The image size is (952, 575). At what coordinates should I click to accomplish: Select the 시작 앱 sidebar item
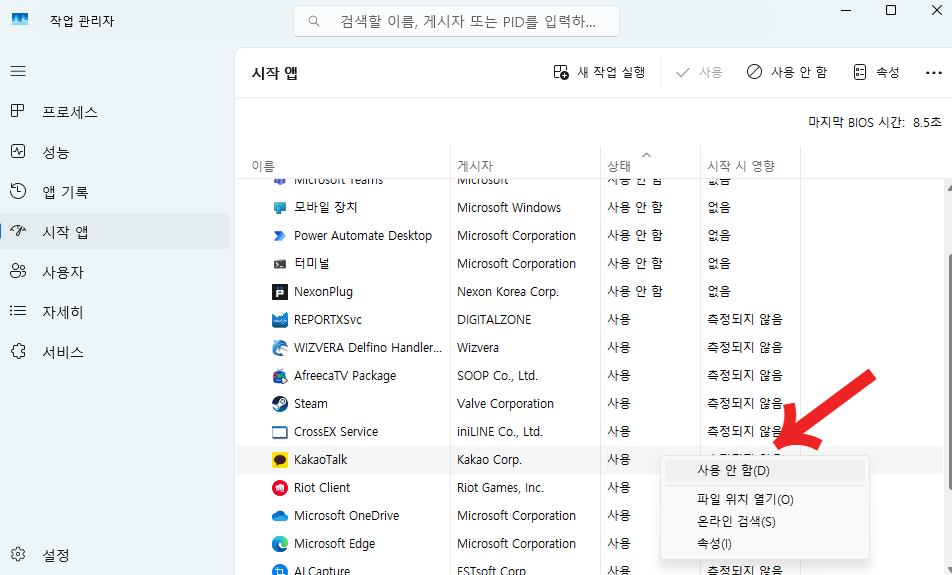coord(115,231)
